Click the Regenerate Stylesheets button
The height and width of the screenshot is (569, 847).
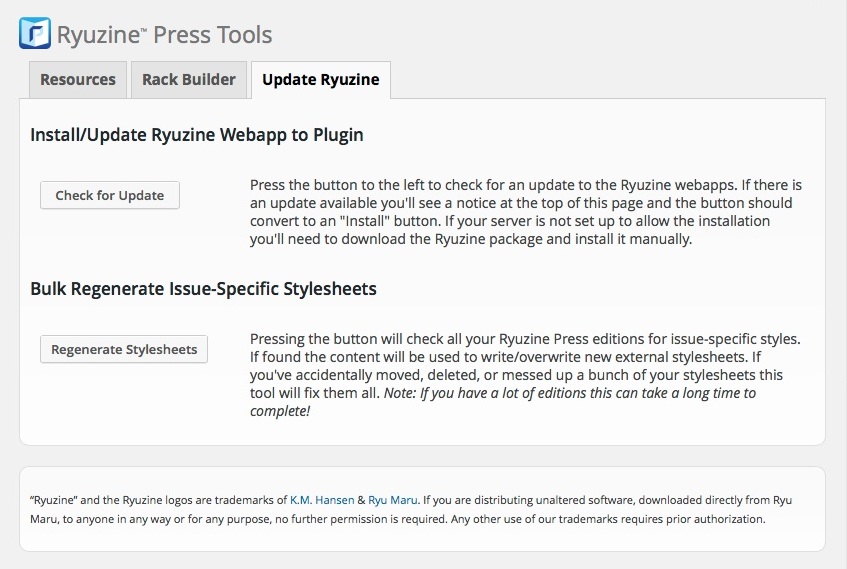[124, 350]
